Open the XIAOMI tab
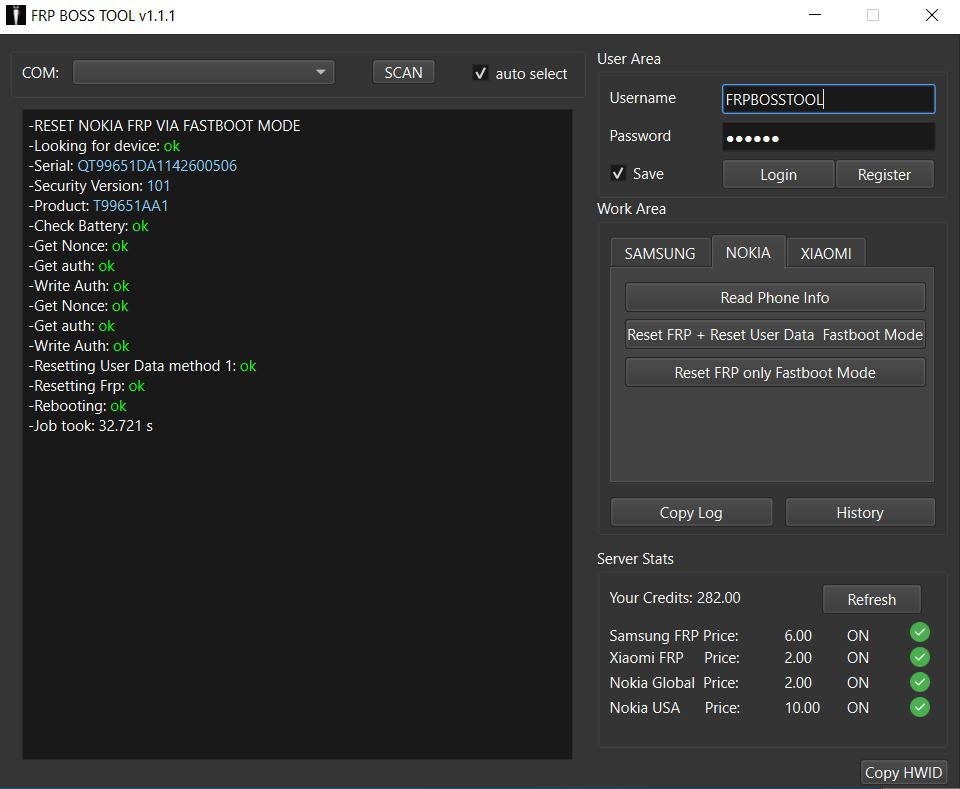Viewport: 960px width, 789px height. click(826, 253)
